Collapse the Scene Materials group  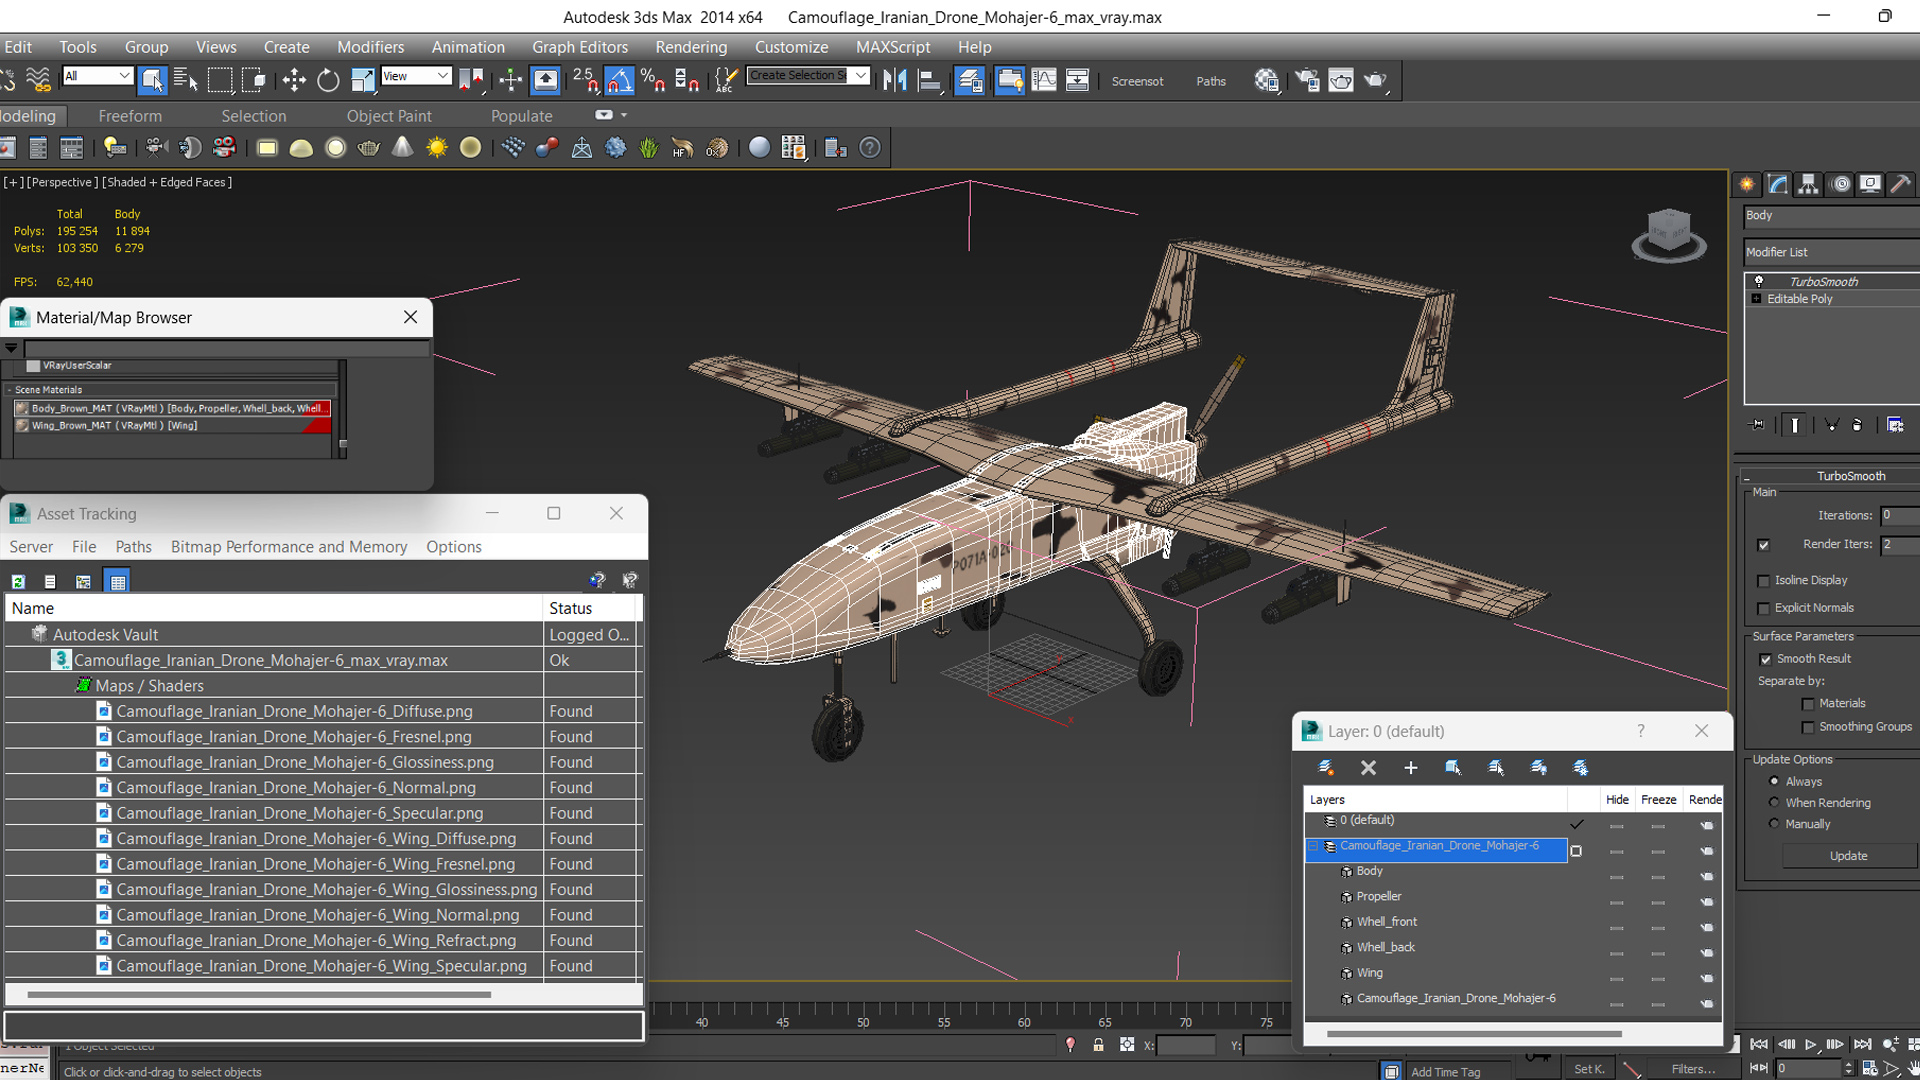click(x=9, y=390)
